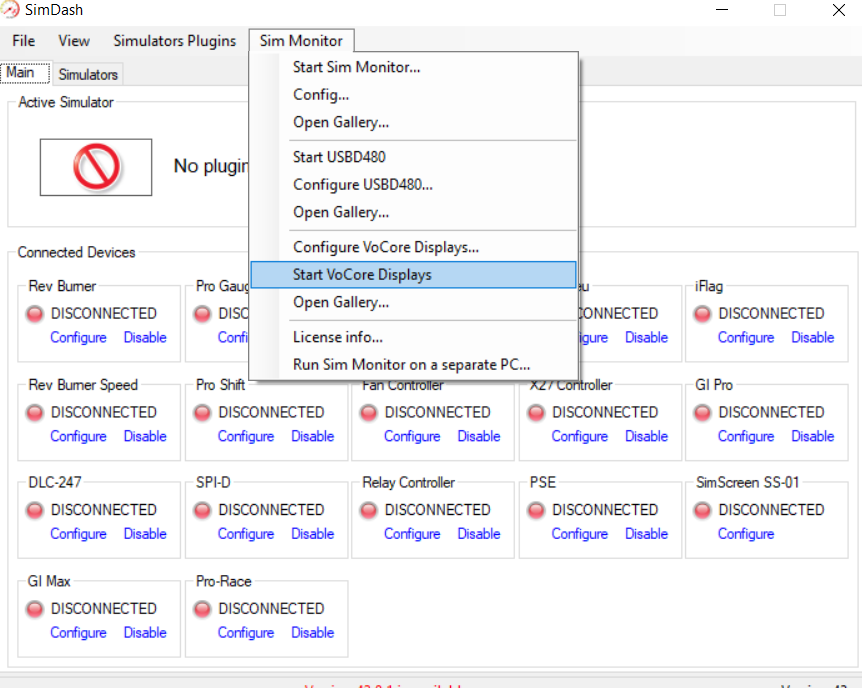
Task: Click the iFlag red status light
Action: pos(703,314)
